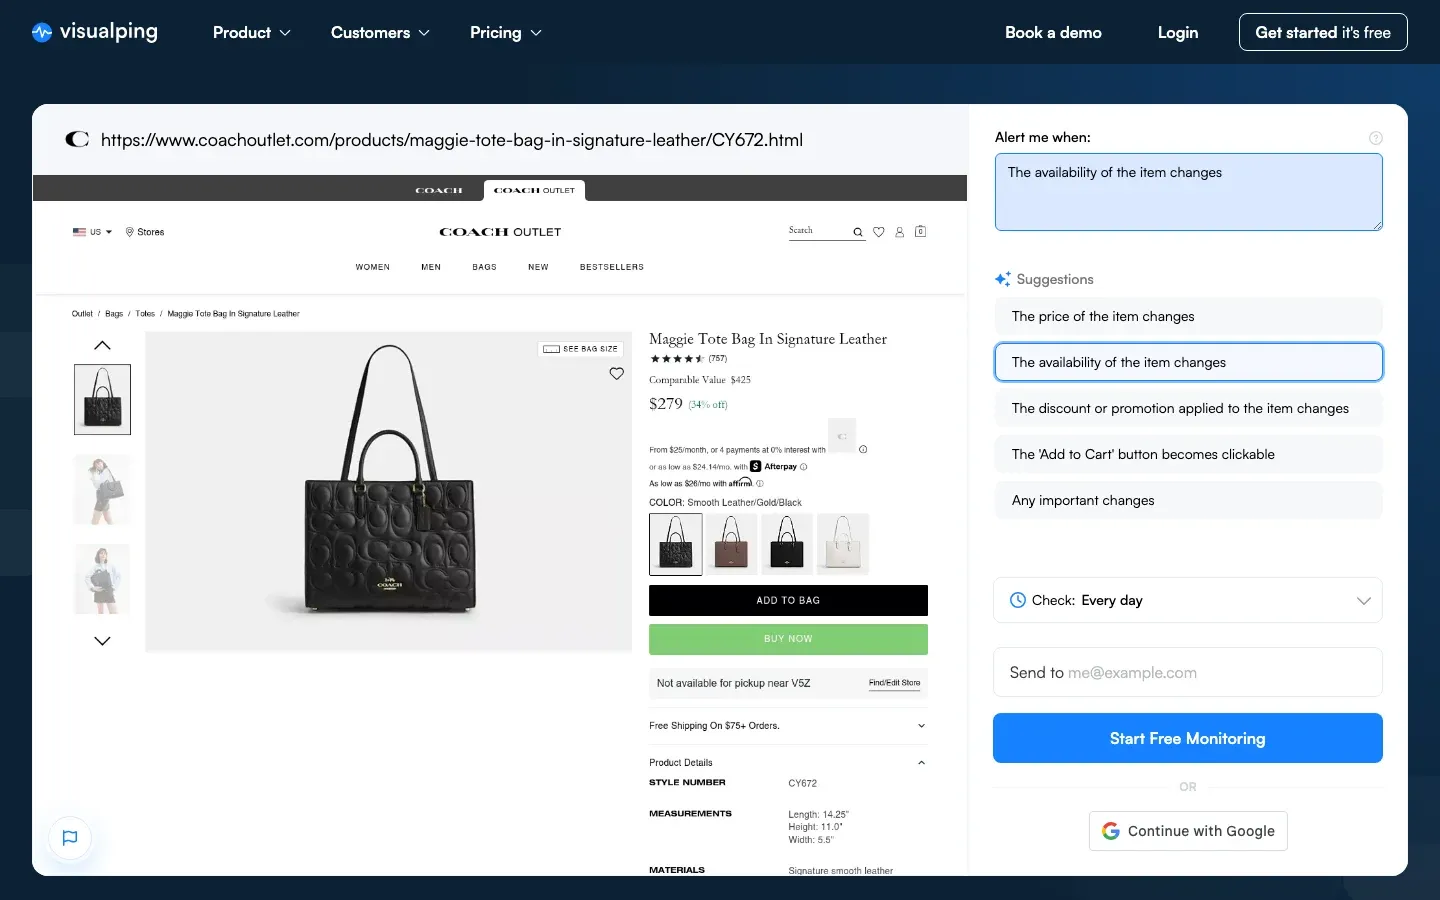Click the flag report icon button
1440x900 pixels.
coord(70,838)
